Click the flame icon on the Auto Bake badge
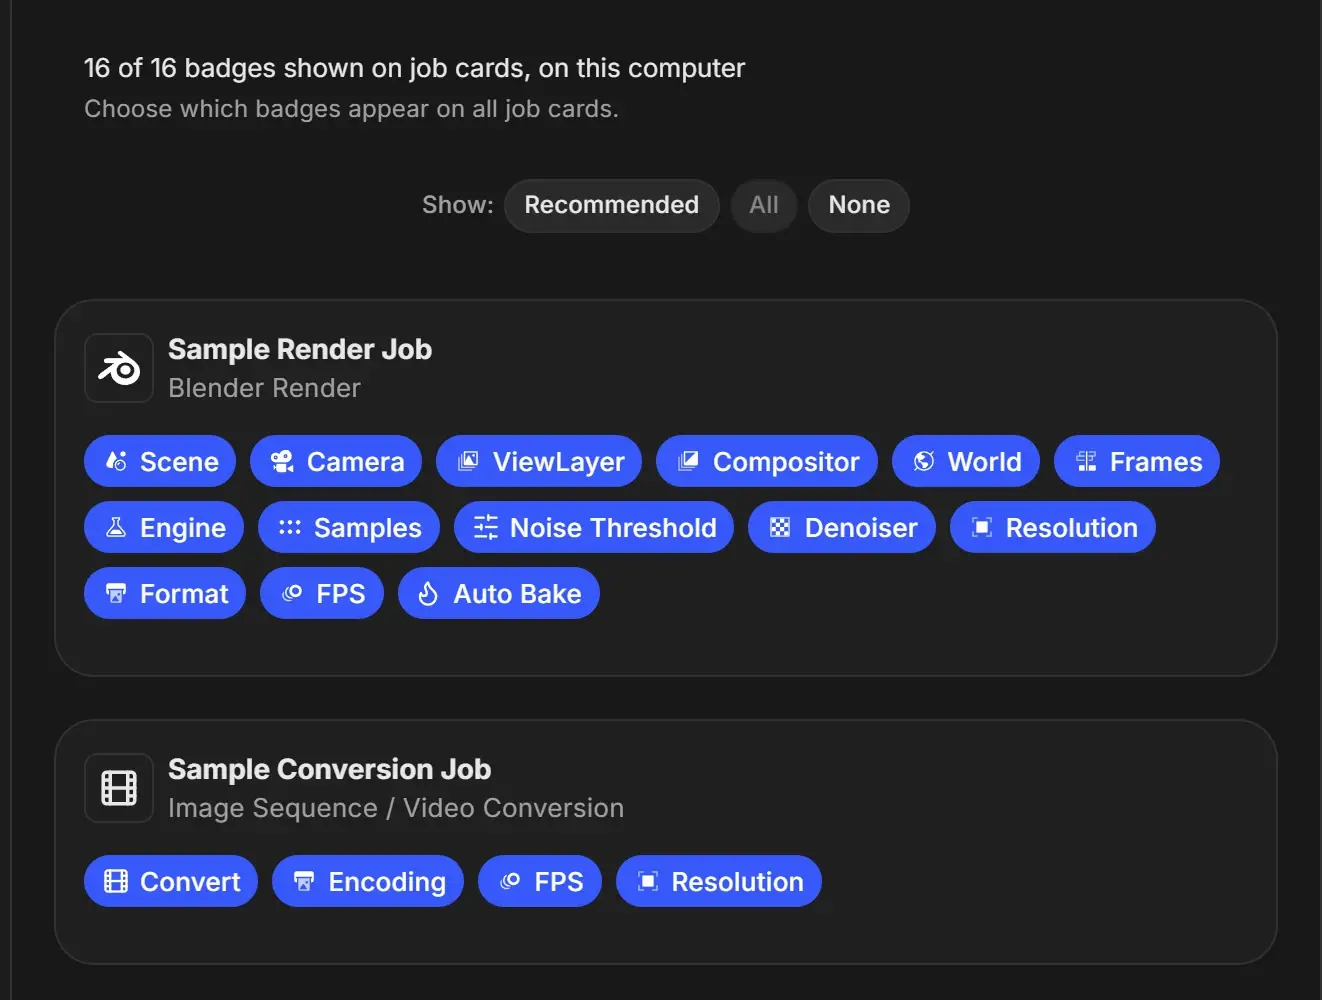 coord(428,593)
